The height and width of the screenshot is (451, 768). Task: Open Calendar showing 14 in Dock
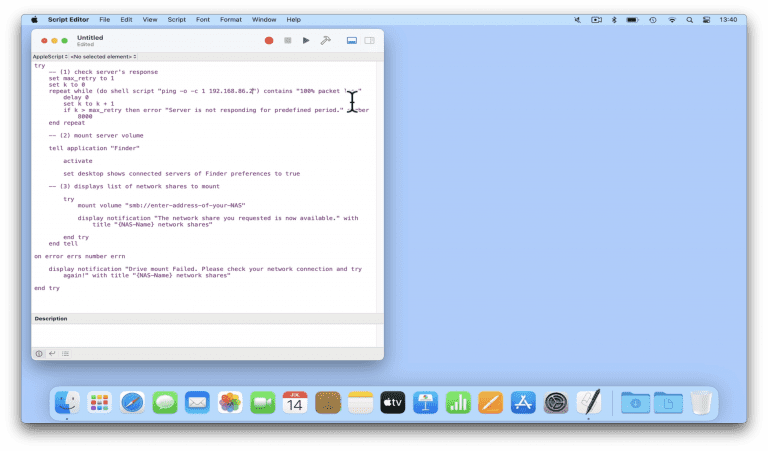(295, 403)
